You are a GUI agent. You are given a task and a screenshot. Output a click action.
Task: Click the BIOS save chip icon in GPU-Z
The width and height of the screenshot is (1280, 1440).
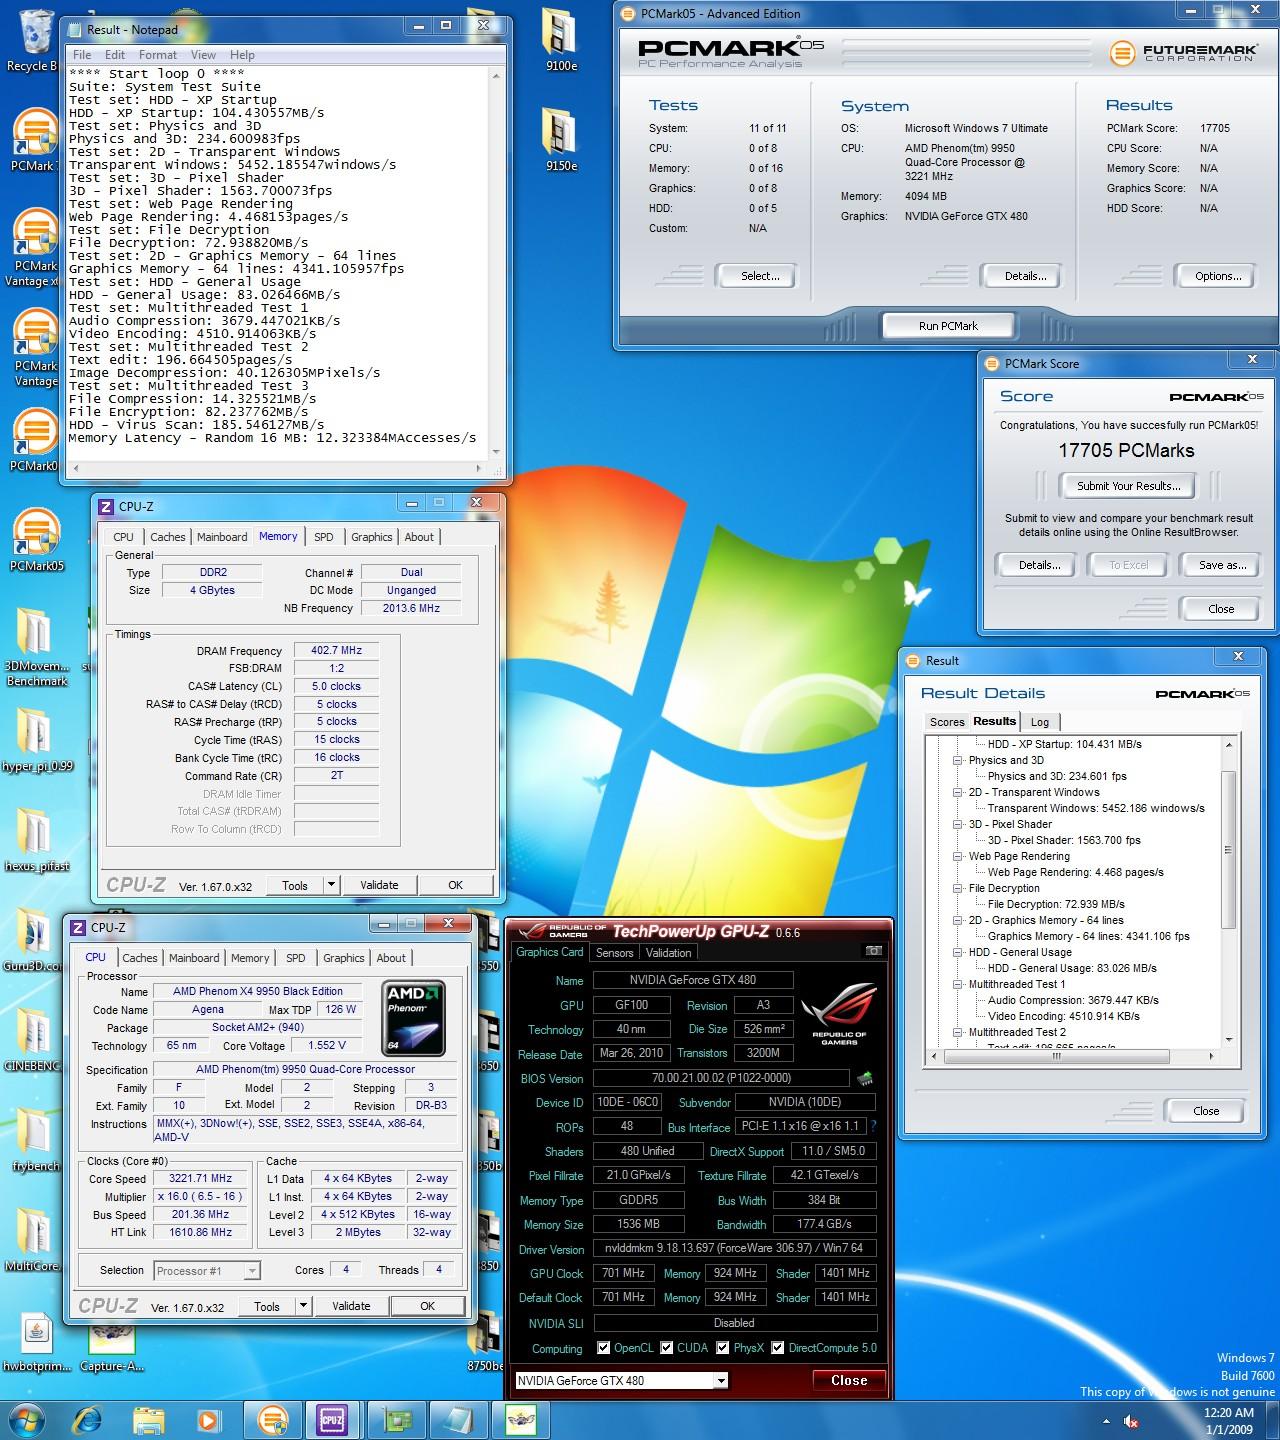[x=865, y=1078]
